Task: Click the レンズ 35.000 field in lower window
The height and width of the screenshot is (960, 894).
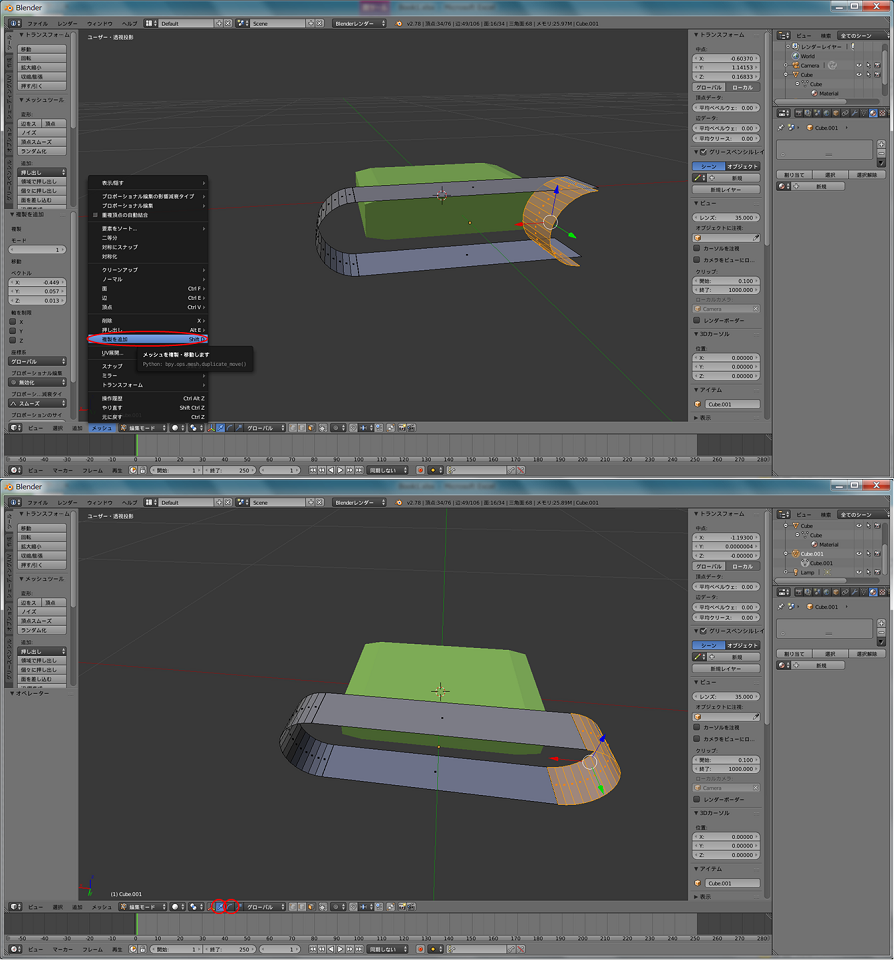Action: 726,696
